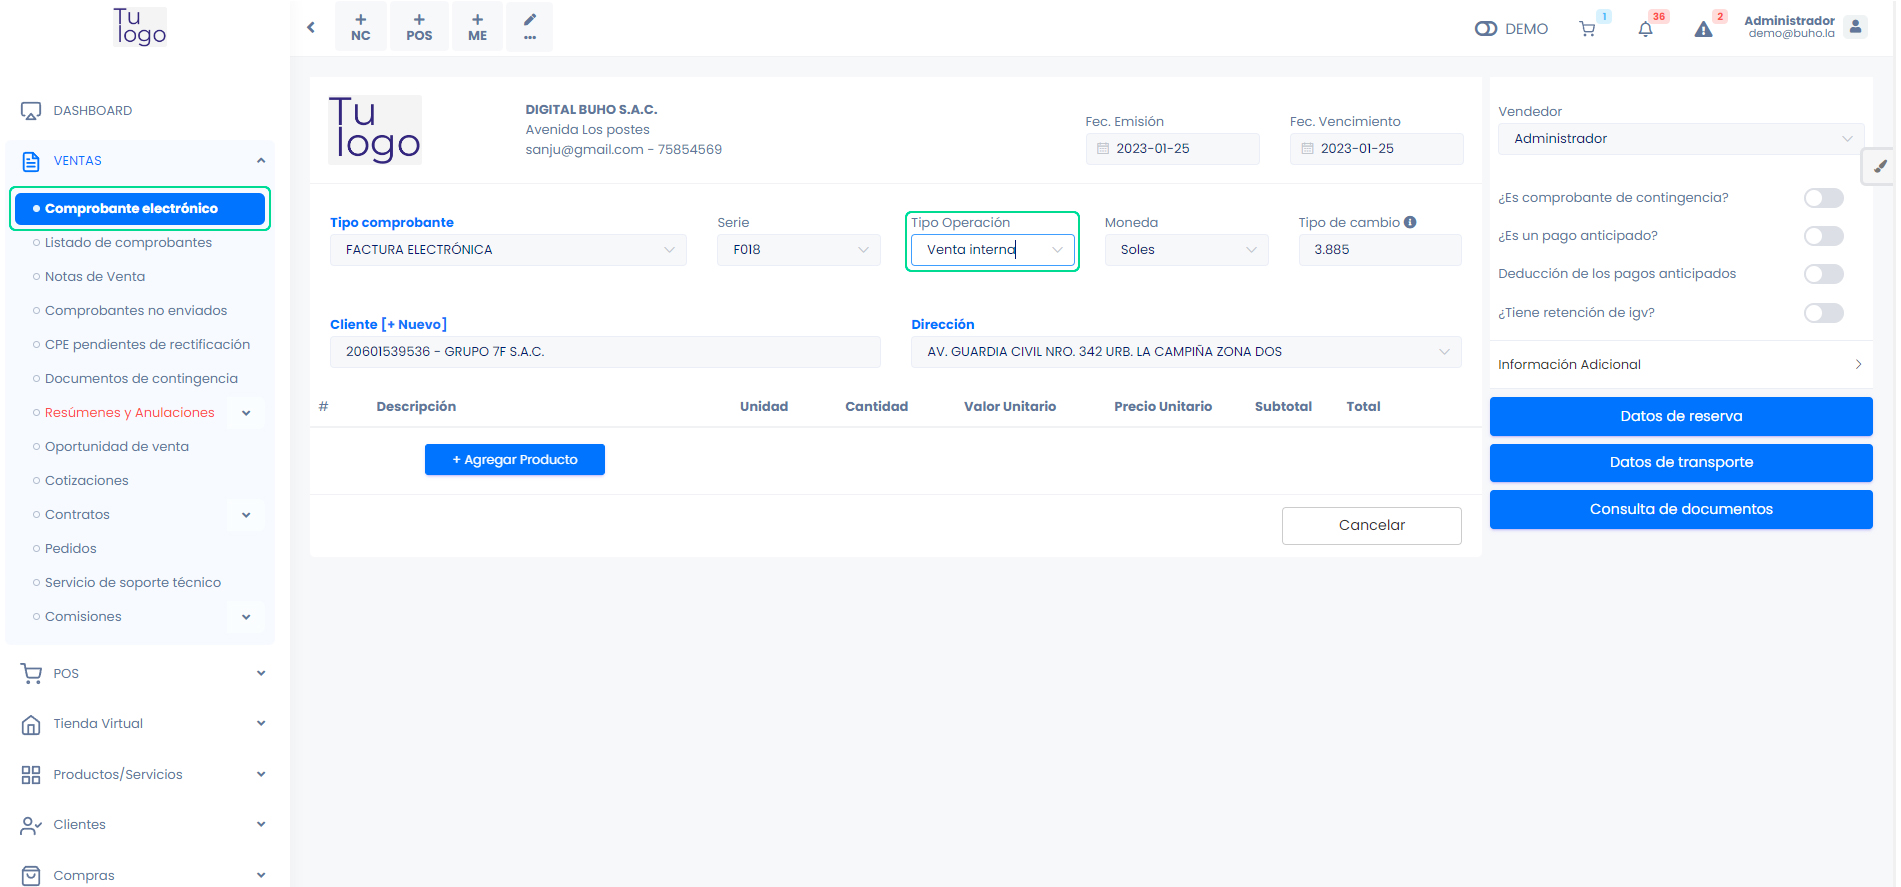Click the shopping cart icon in header
Screen dimensions: 1901x887
[x=1587, y=29]
